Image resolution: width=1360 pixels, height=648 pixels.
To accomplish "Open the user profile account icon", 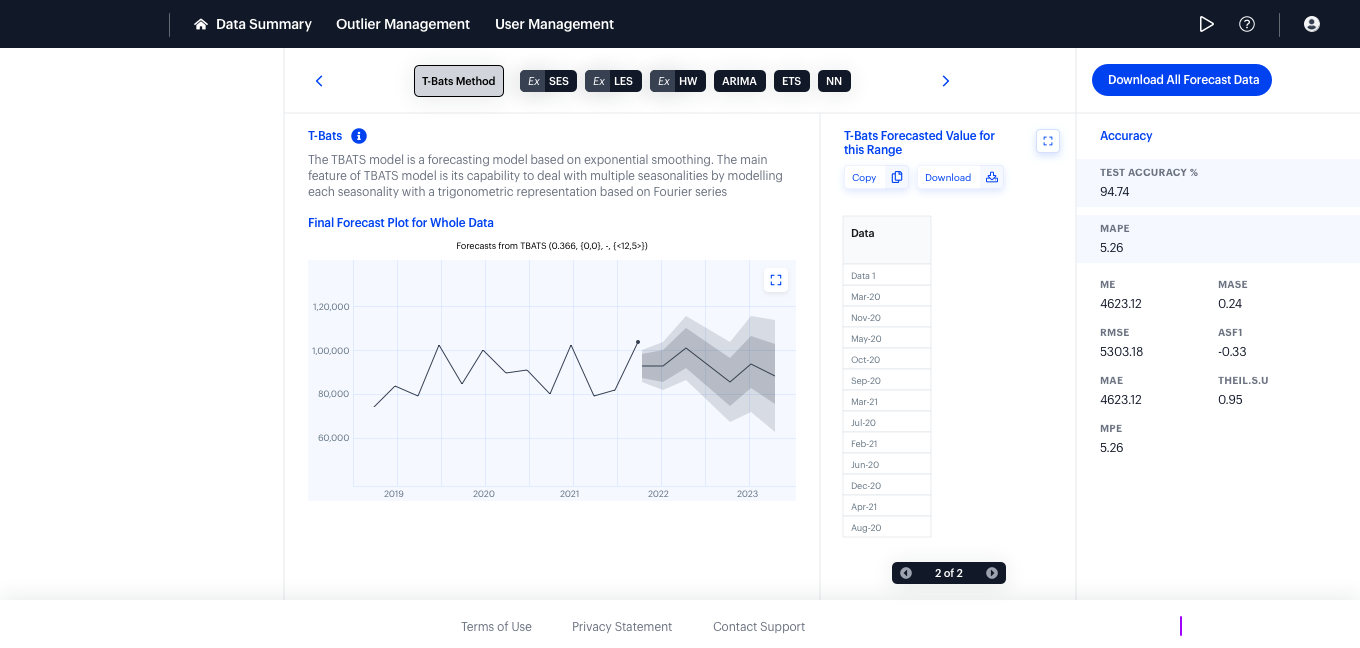I will click(1312, 24).
